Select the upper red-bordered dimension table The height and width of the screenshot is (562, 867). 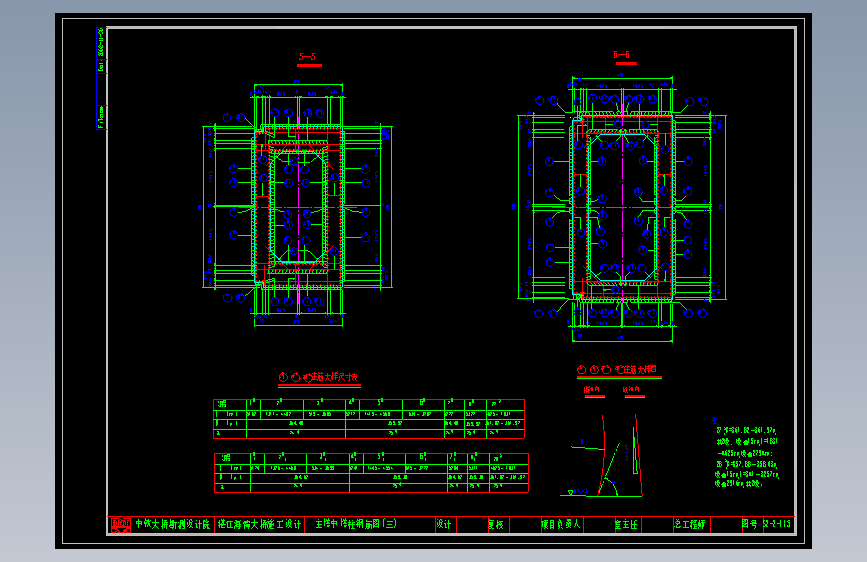click(369, 419)
